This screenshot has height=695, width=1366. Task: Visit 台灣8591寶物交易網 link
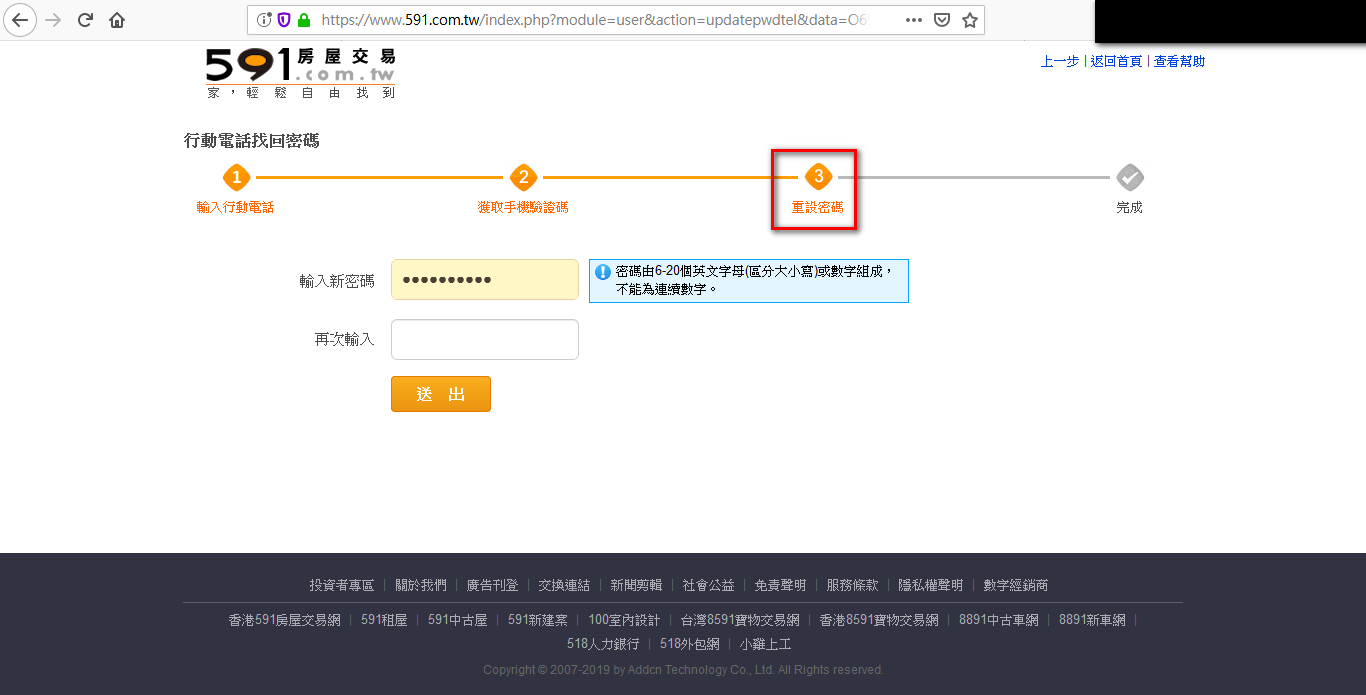(x=740, y=620)
